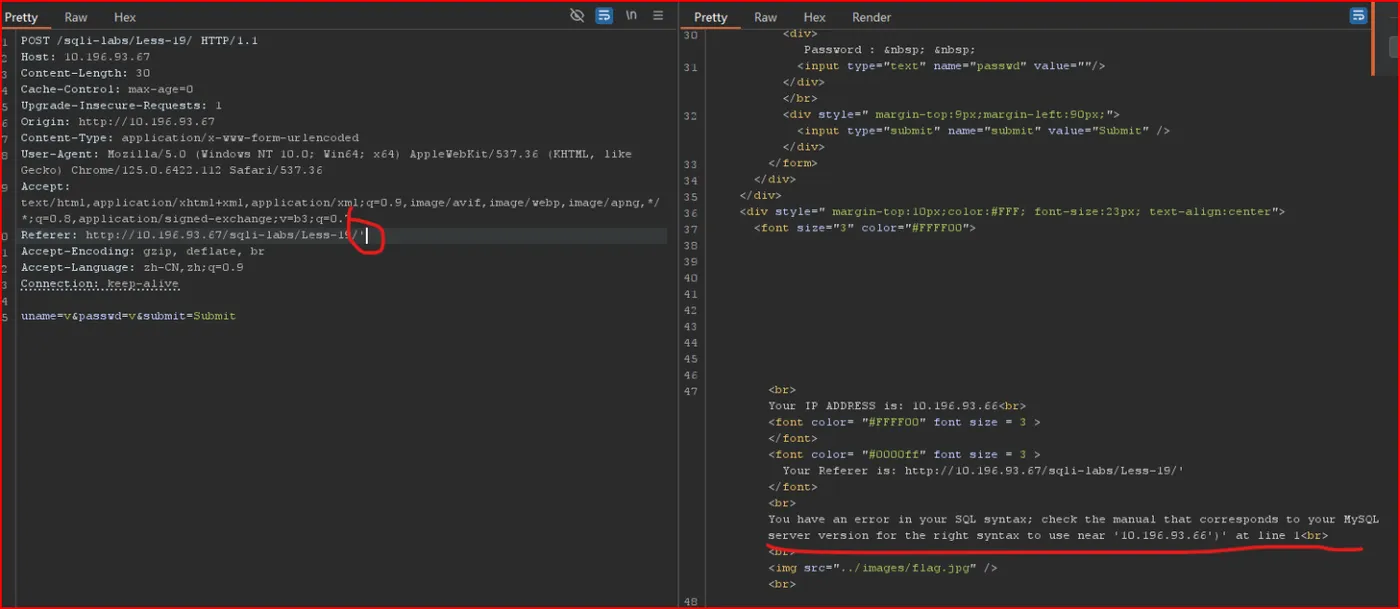Screen dimensions: 1400x609
Task: Toggle request pane word wrap icon
Action: click(604, 16)
